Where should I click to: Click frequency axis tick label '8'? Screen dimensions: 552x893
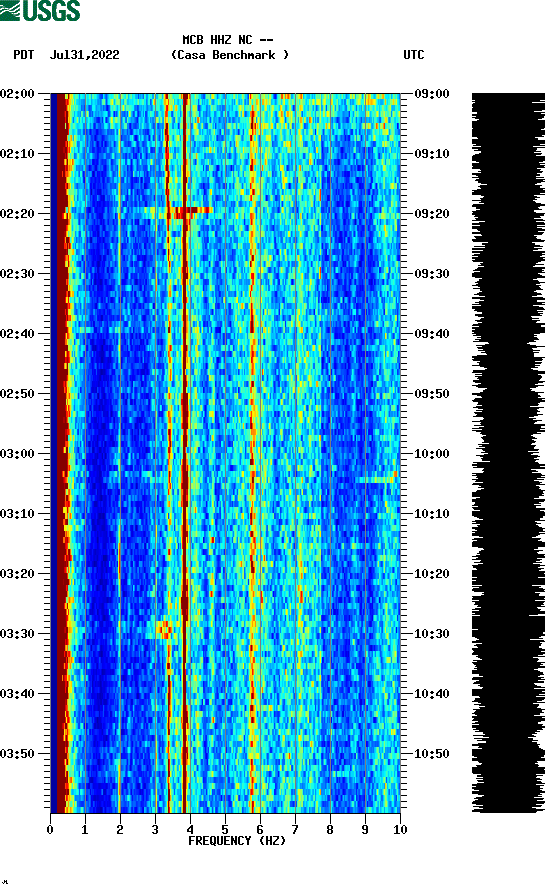tap(330, 830)
